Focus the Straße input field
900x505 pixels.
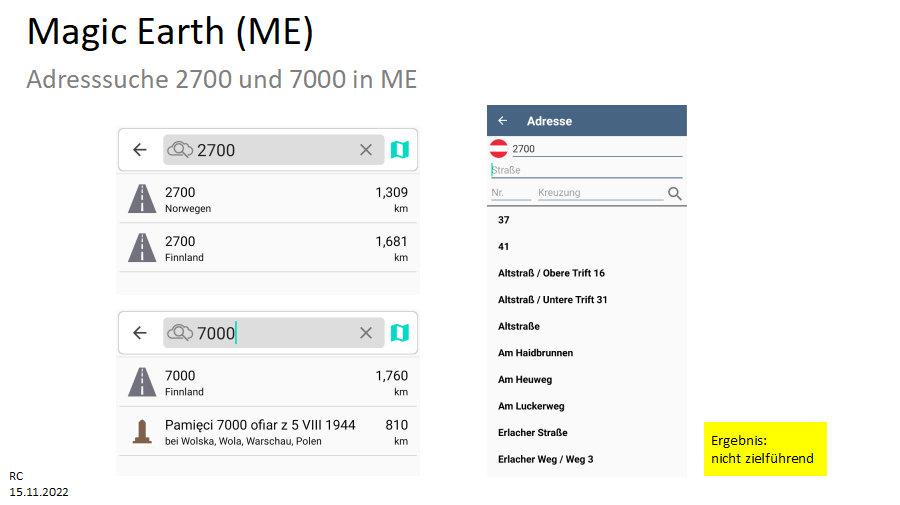pos(587,170)
